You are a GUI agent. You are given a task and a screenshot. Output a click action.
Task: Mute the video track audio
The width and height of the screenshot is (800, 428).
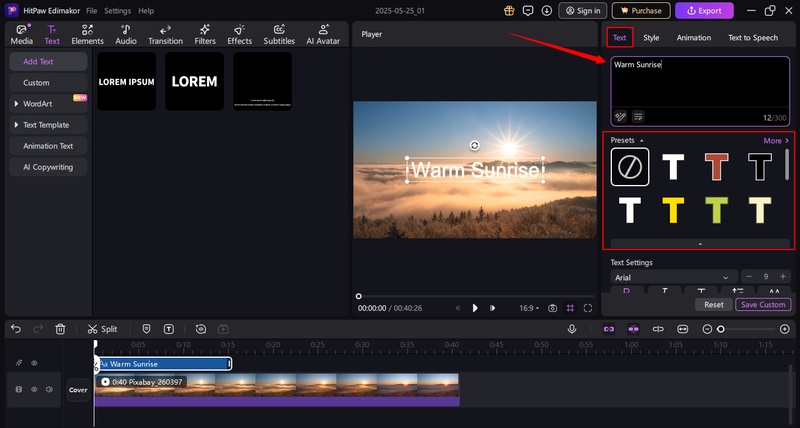point(49,389)
